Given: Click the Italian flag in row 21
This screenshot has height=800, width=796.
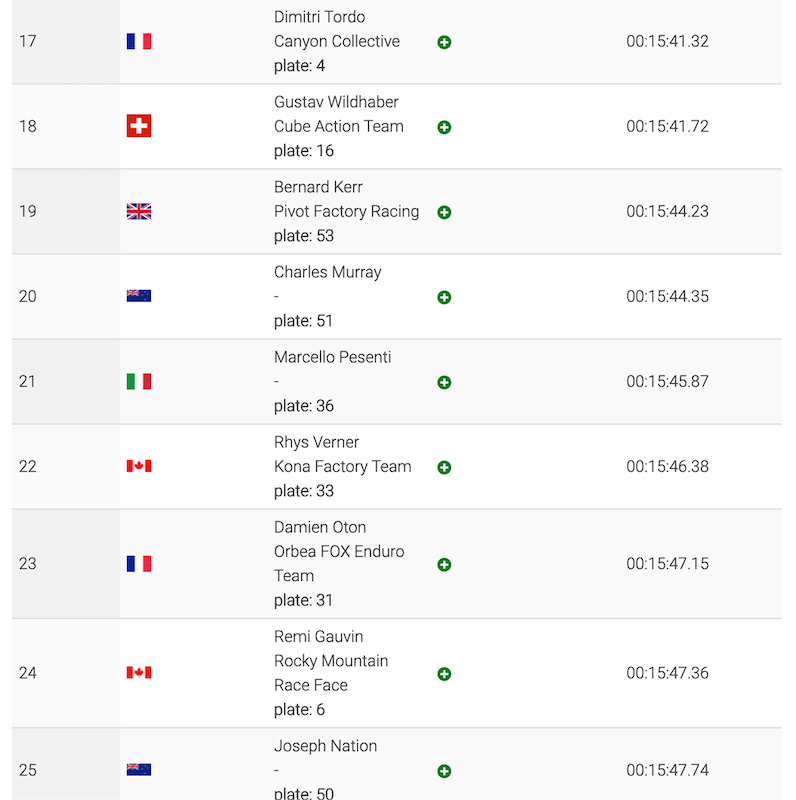Looking at the screenshot, I should [139, 381].
